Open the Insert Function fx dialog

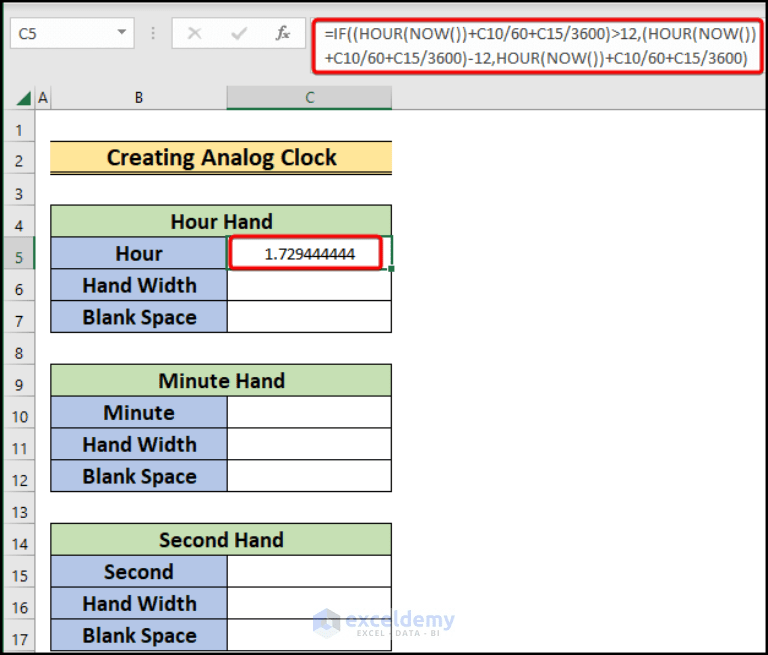pos(283,33)
